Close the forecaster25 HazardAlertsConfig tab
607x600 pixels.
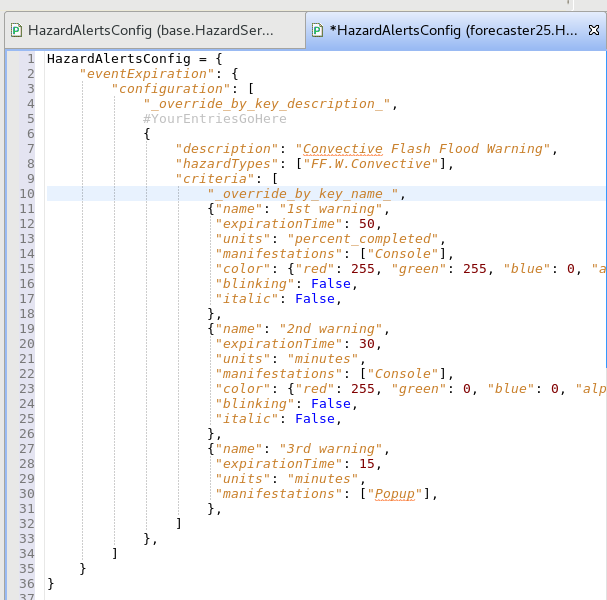tap(594, 30)
